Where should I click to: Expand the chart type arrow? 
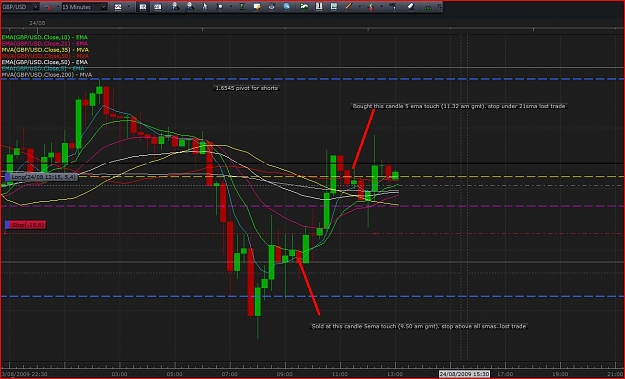(x=129, y=7)
